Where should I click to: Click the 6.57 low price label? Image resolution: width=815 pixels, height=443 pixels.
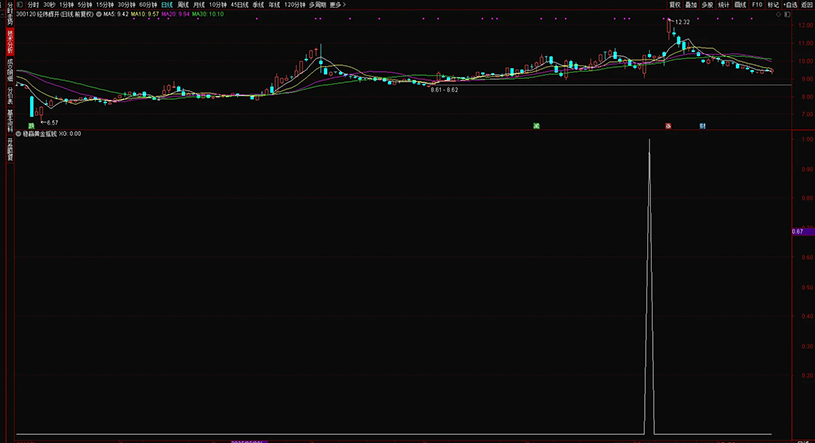point(52,123)
